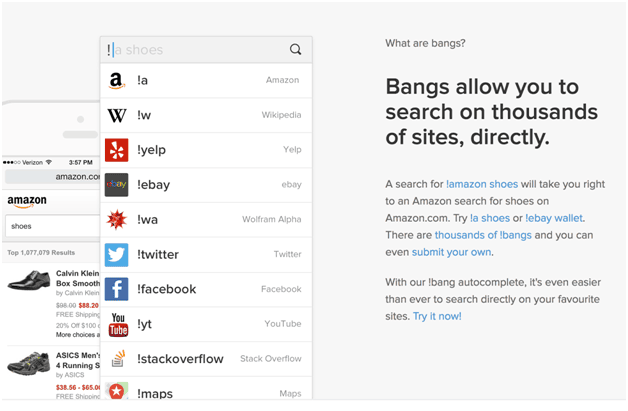Click the "!ebay wallet" link
The image size is (628, 411).
point(554,218)
